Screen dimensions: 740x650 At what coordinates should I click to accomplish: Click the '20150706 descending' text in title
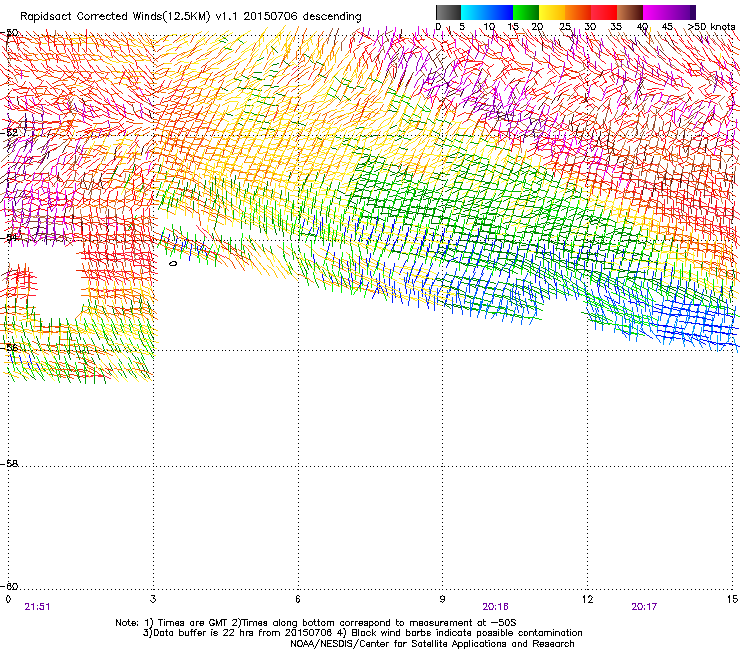[303, 17]
